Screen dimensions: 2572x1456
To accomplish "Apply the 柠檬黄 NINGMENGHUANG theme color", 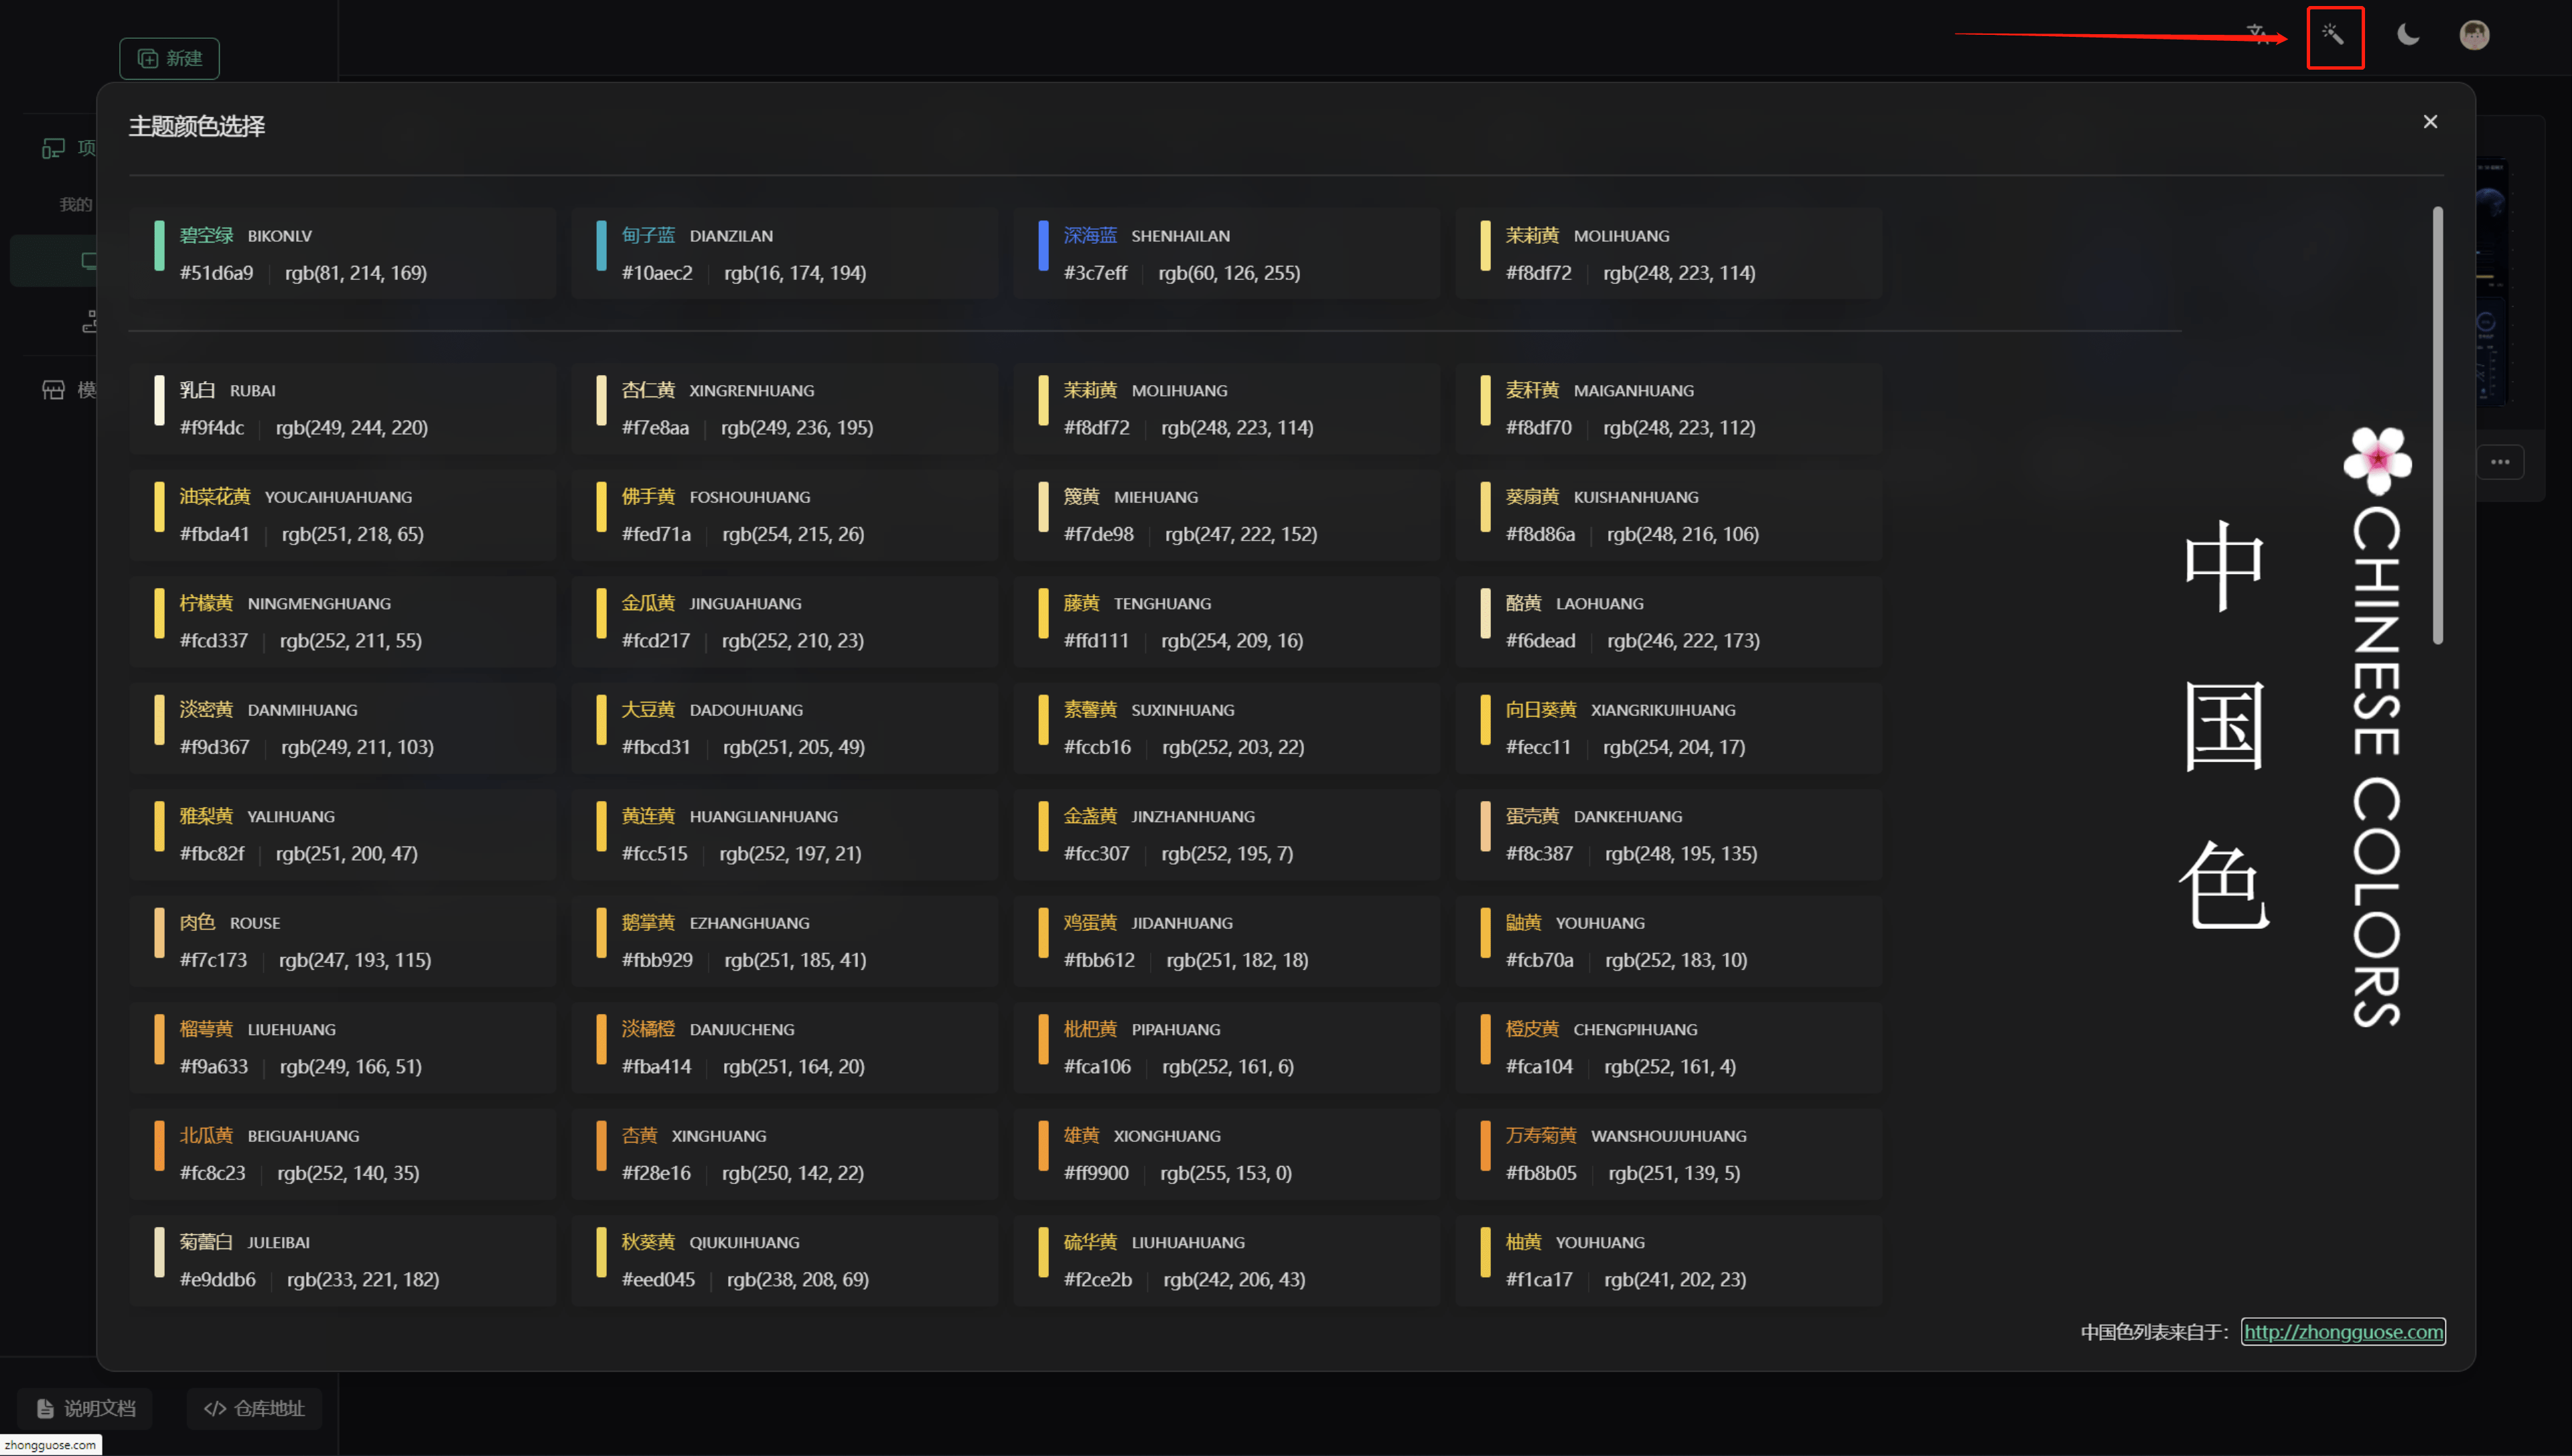I will coord(342,621).
